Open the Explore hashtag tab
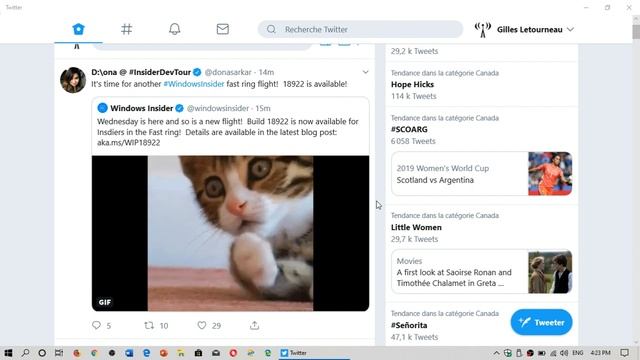The image size is (640, 360). click(x=127, y=29)
